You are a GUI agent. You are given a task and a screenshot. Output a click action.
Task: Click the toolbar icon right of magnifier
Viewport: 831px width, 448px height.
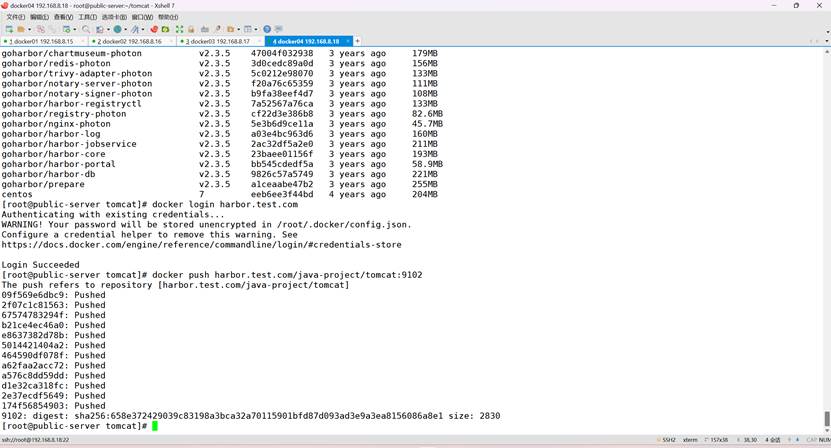(x=100, y=29)
